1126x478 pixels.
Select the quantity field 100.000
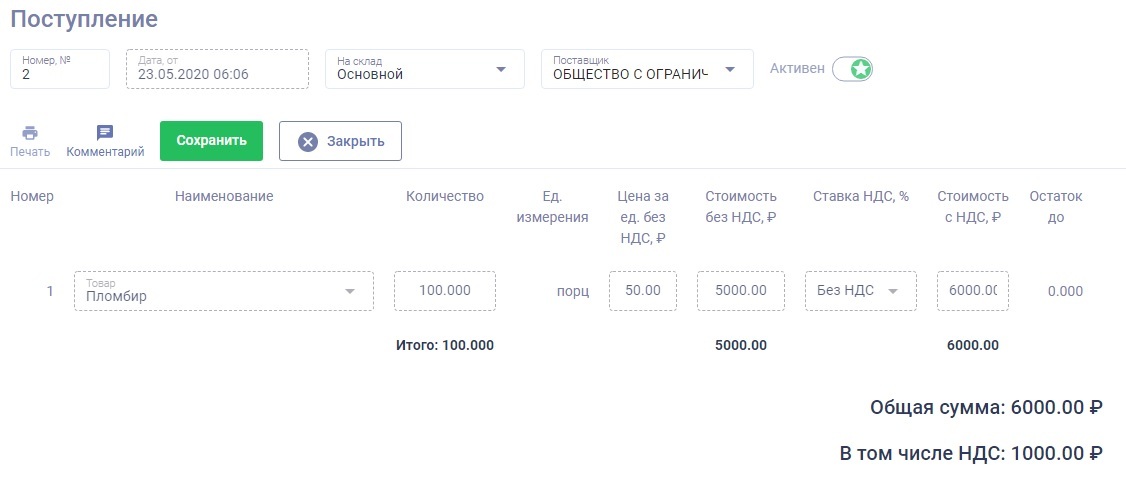[445, 291]
